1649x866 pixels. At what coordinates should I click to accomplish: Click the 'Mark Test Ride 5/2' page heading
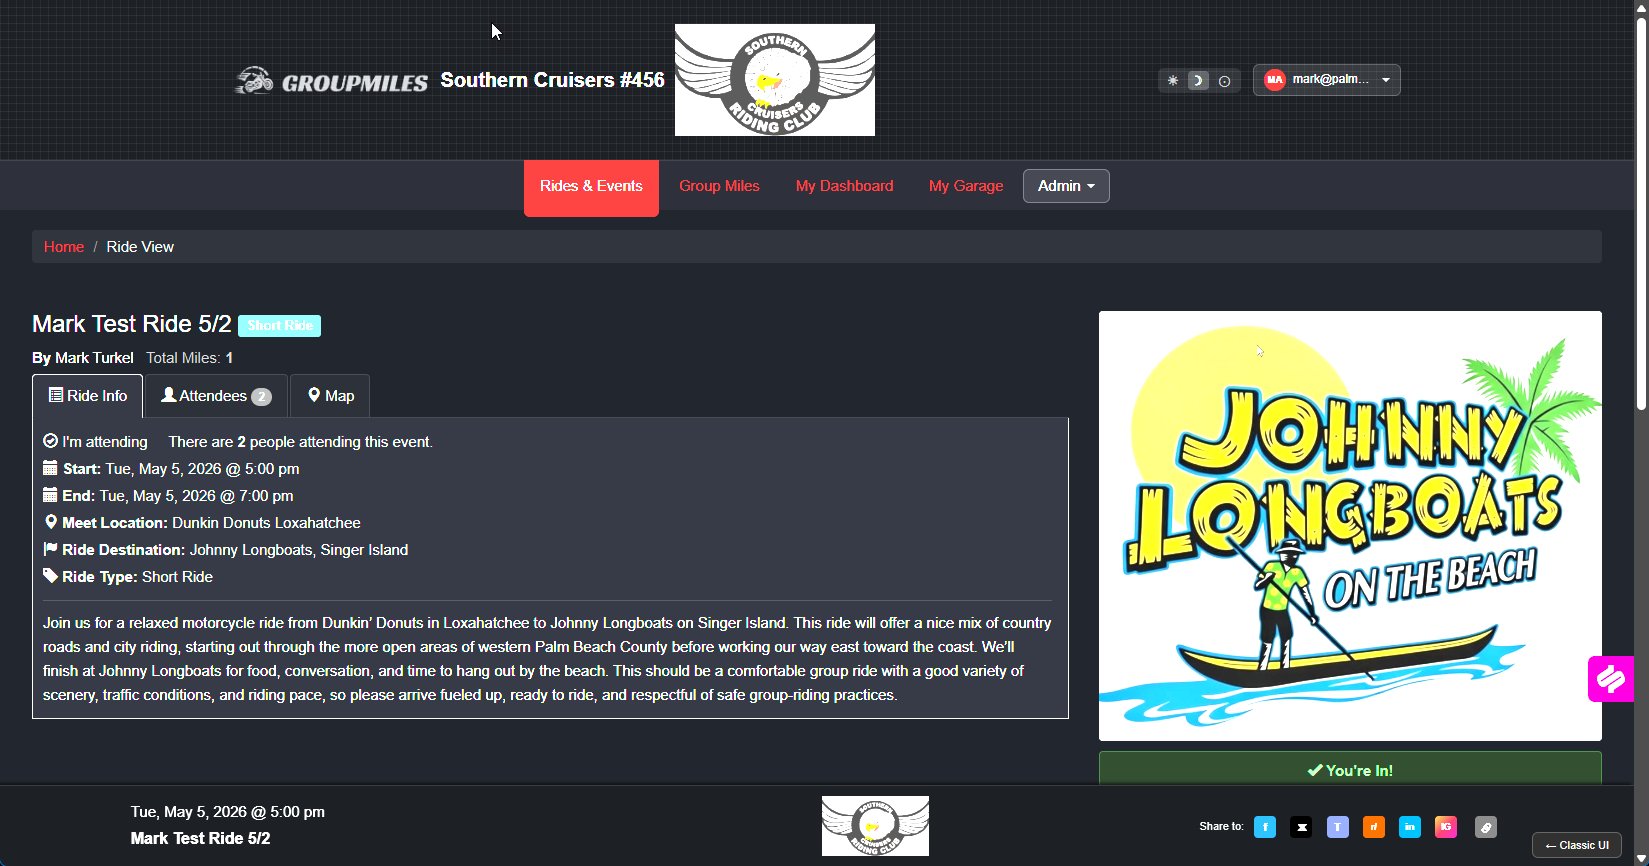pos(132,324)
